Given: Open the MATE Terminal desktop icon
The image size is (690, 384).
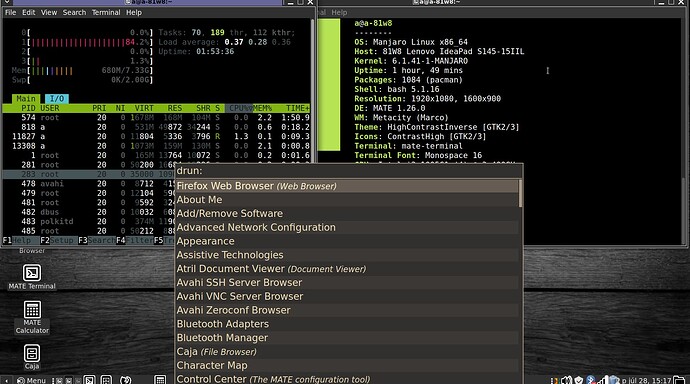Looking at the screenshot, I should pyautogui.click(x=32, y=277).
